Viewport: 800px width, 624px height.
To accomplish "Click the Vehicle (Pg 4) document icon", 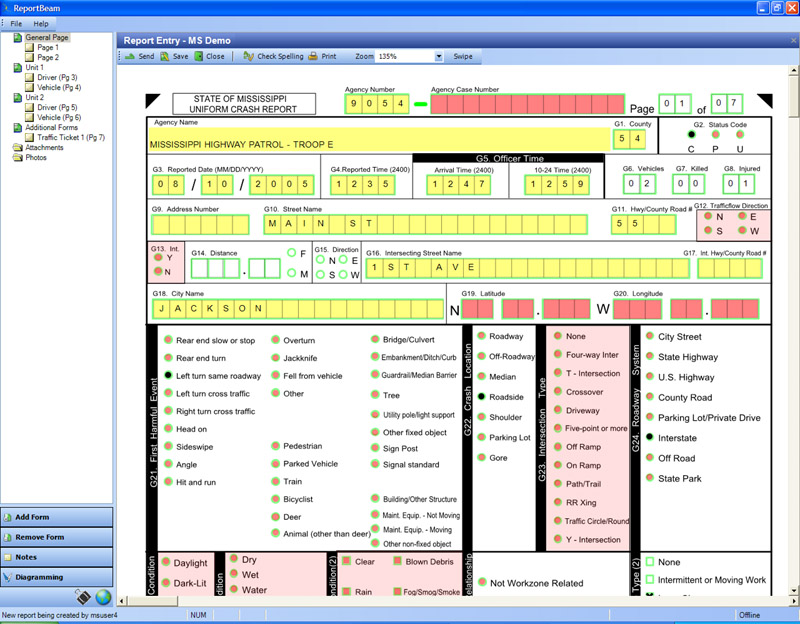I will (x=30, y=87).
